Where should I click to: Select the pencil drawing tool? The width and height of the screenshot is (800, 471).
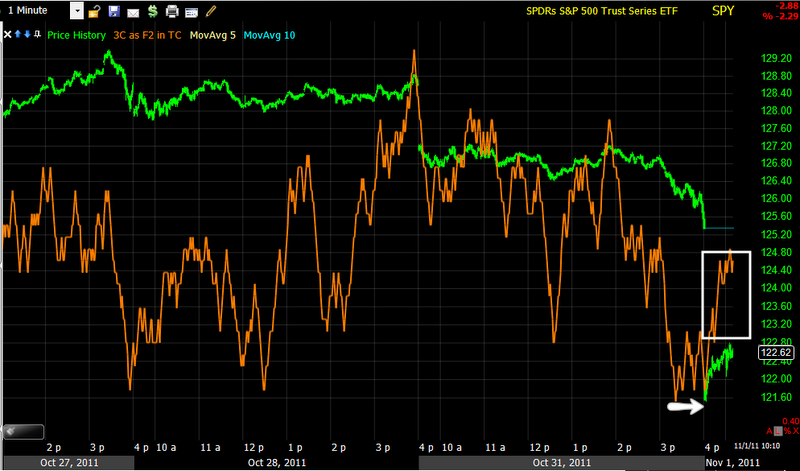click(210, 11)
